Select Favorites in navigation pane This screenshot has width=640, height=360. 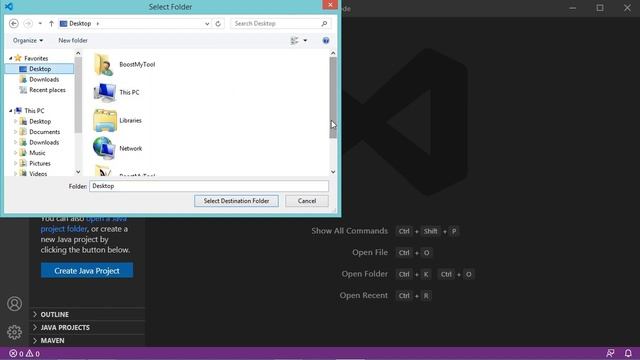coord(36,58)
